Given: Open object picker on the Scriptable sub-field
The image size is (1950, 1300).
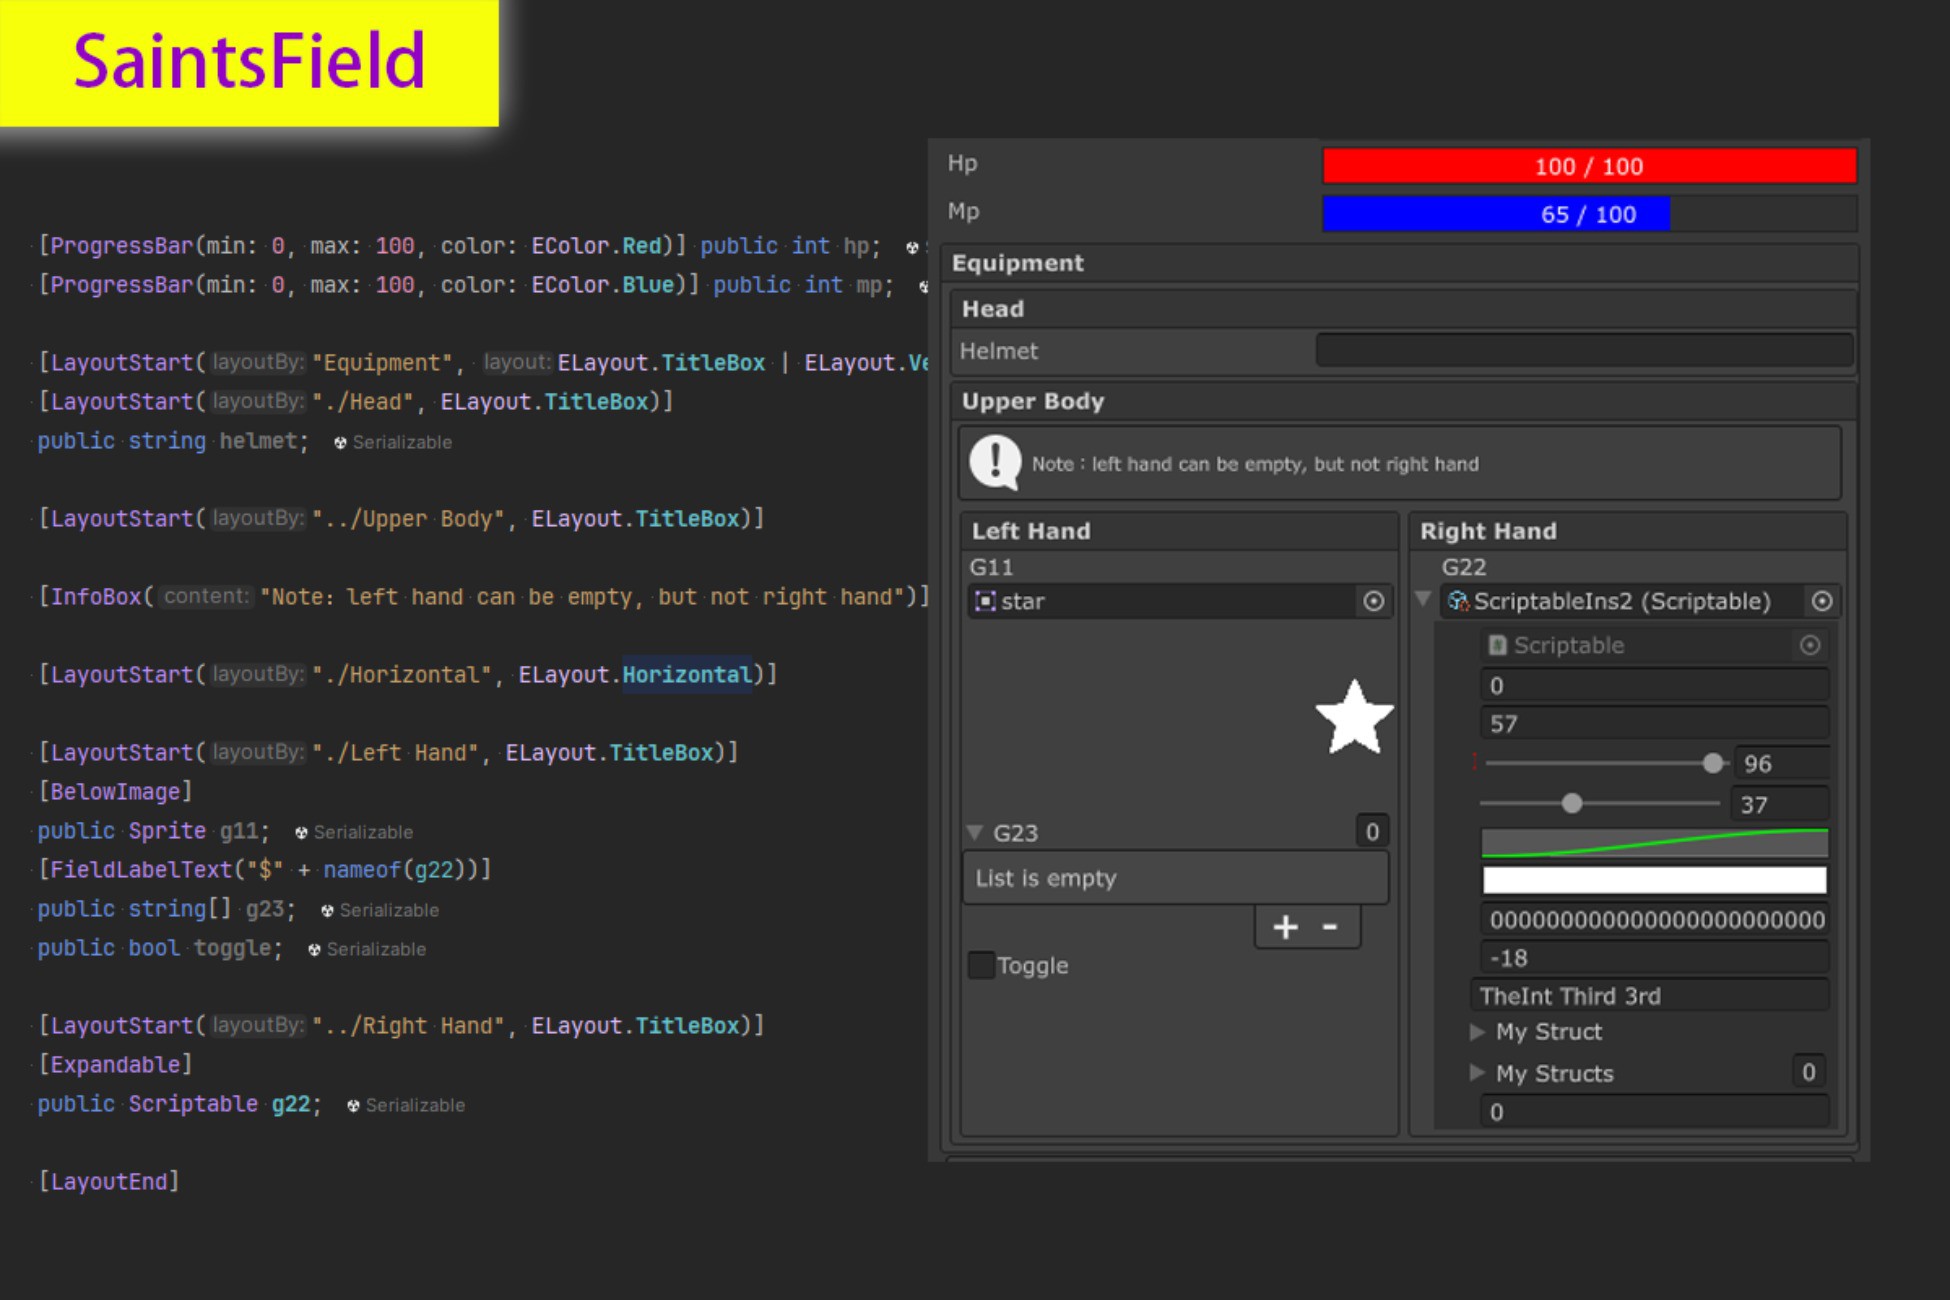Looking at the screenshot, I should click(1811, 645).
